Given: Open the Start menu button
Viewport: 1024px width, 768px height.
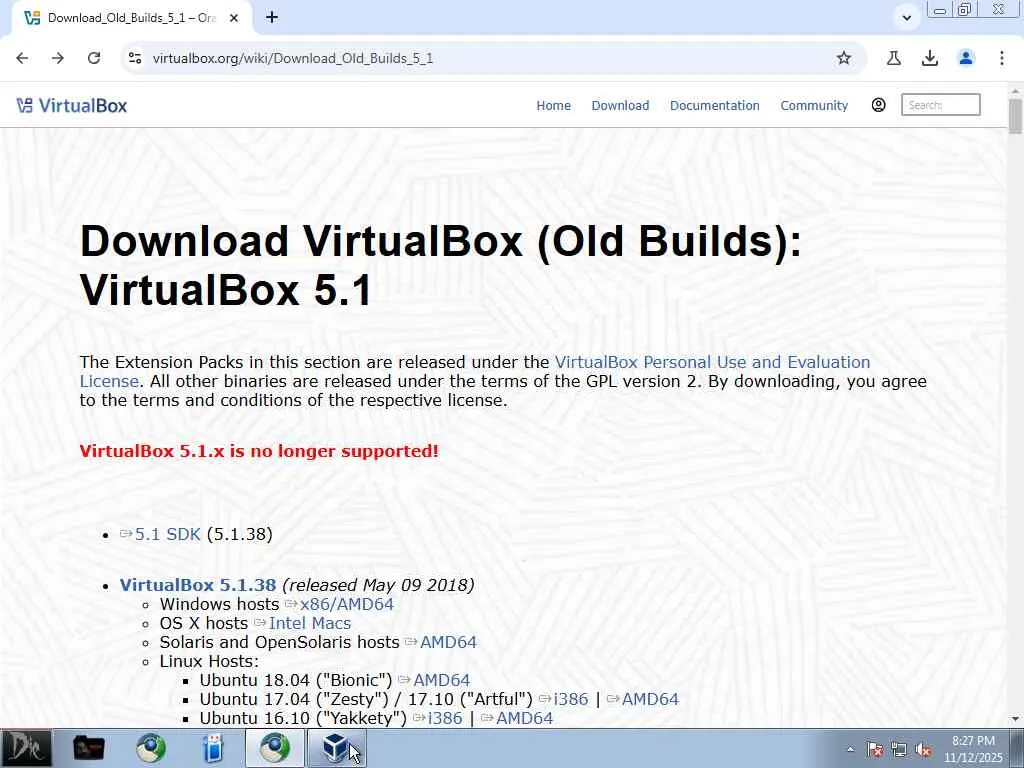Looking at the screenshot, I should (x=26, y=748).
